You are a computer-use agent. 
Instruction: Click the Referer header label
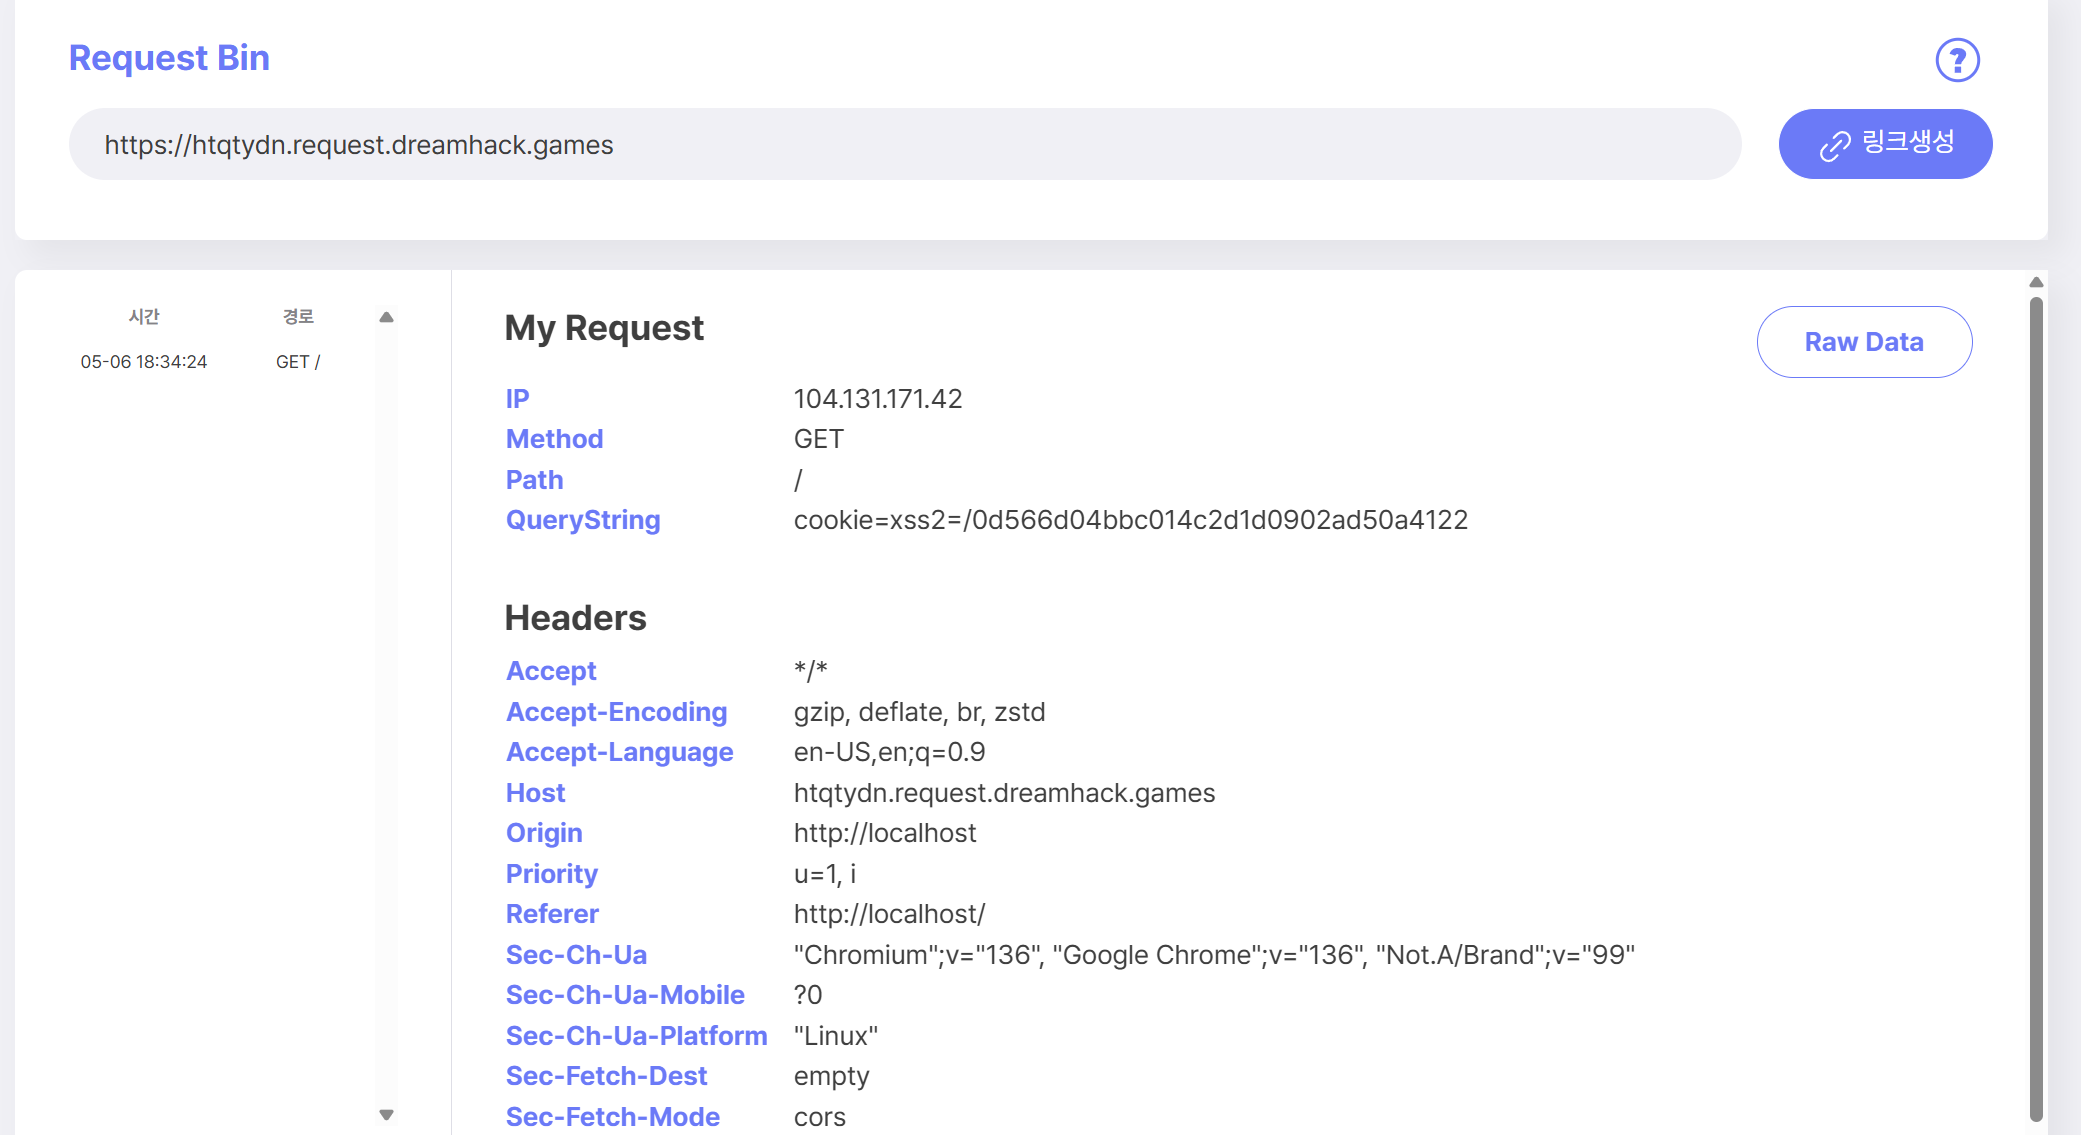tap(552, 914)
